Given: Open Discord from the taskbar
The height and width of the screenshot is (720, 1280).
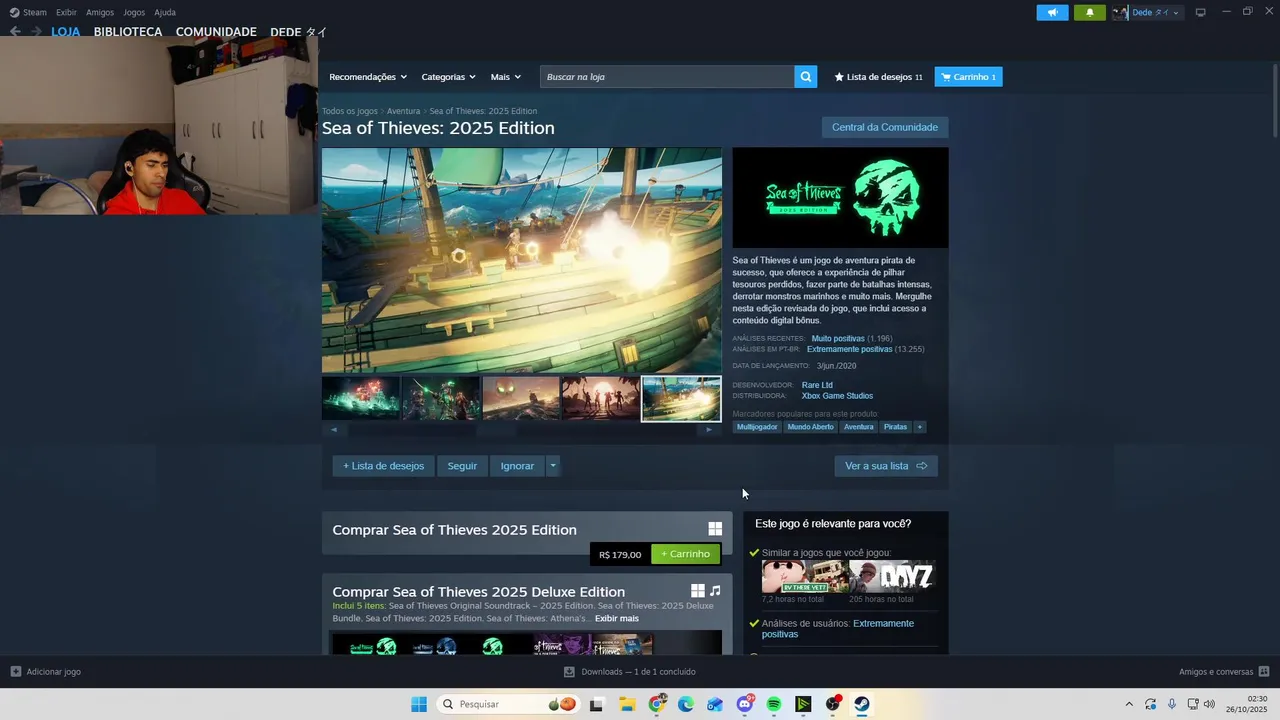Looking at the screenshot, I should coord(745,704).
